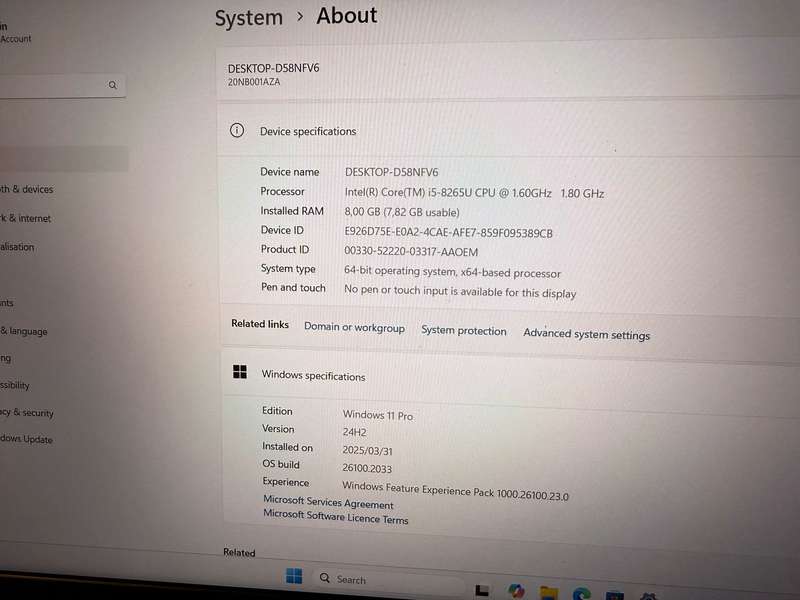Click the search magnifier in the settings sidebar
This screenshot has width=800, height=600.
point(113,85)
